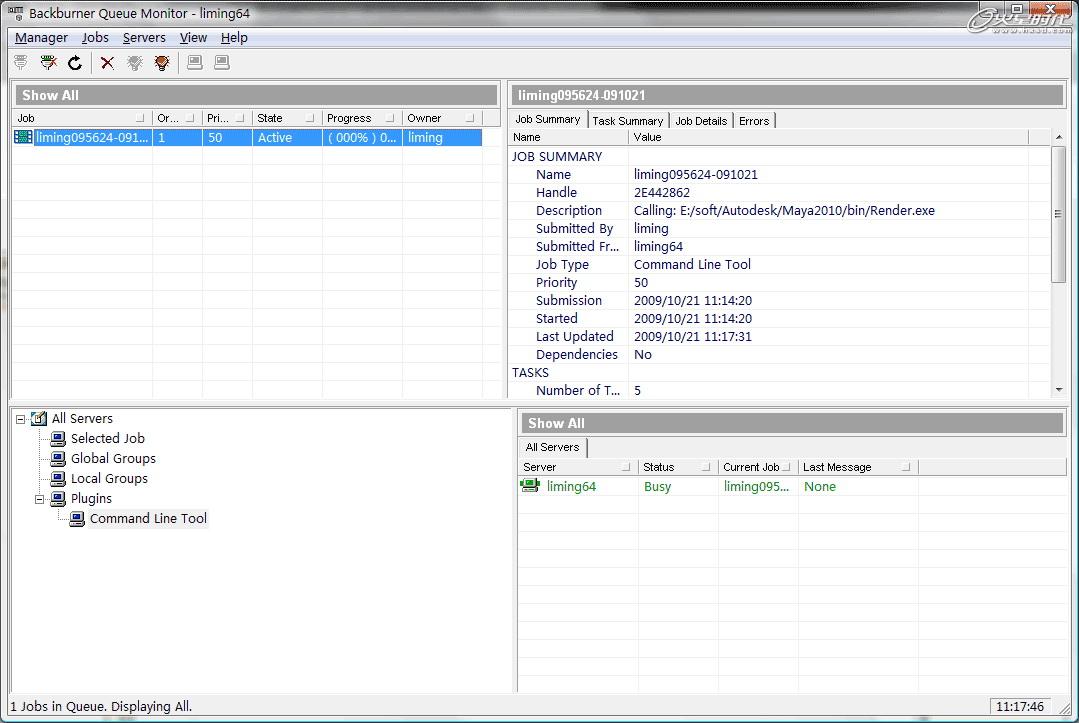Click the Active state cell of the job

(287, 138)
